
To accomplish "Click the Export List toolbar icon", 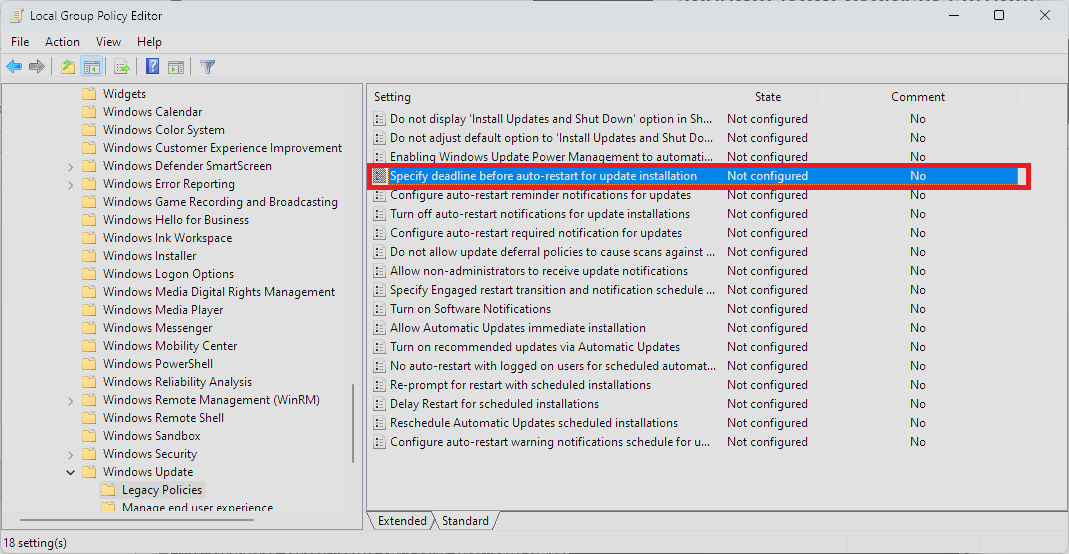I will click(x=122, y=67).
